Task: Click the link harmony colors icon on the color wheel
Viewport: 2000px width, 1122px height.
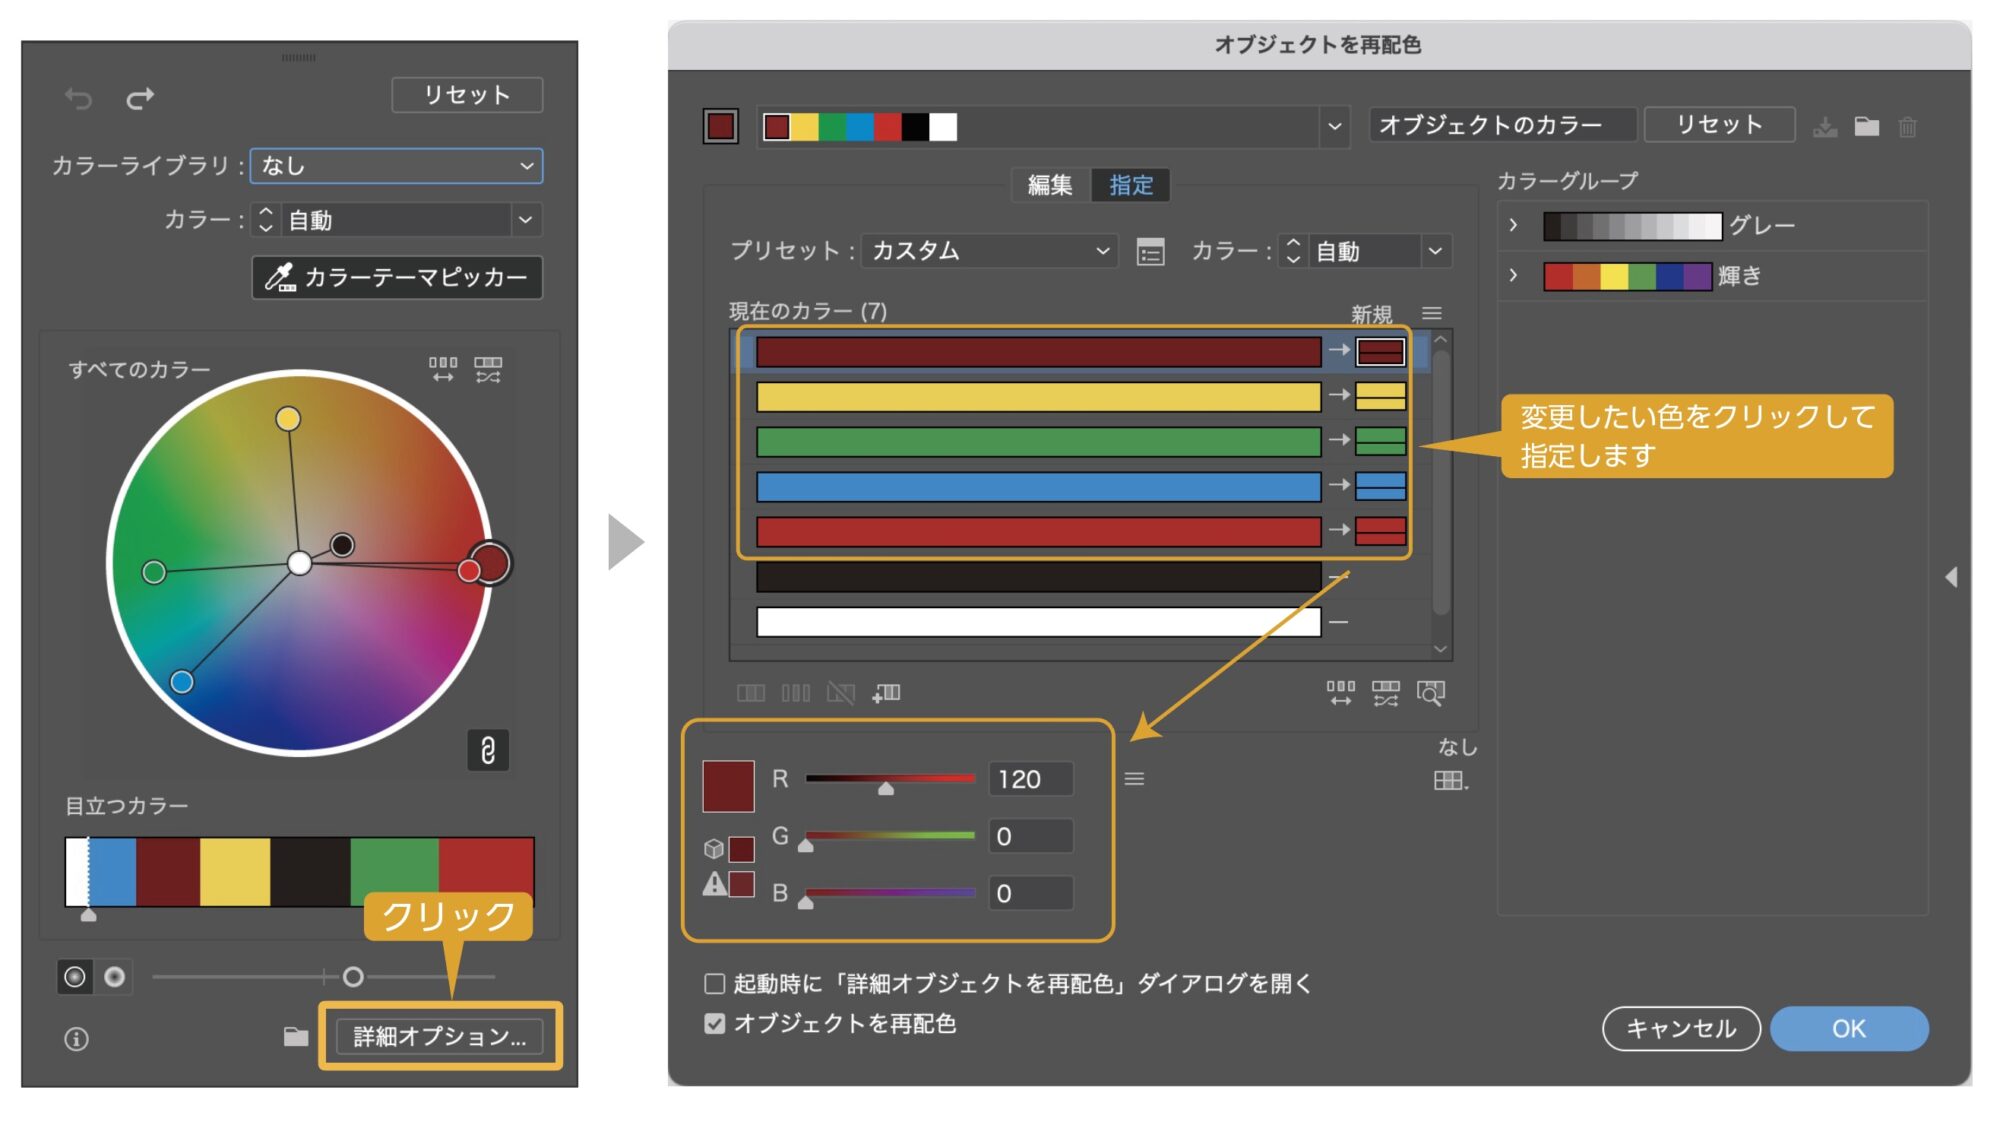Action: point(487,748)
